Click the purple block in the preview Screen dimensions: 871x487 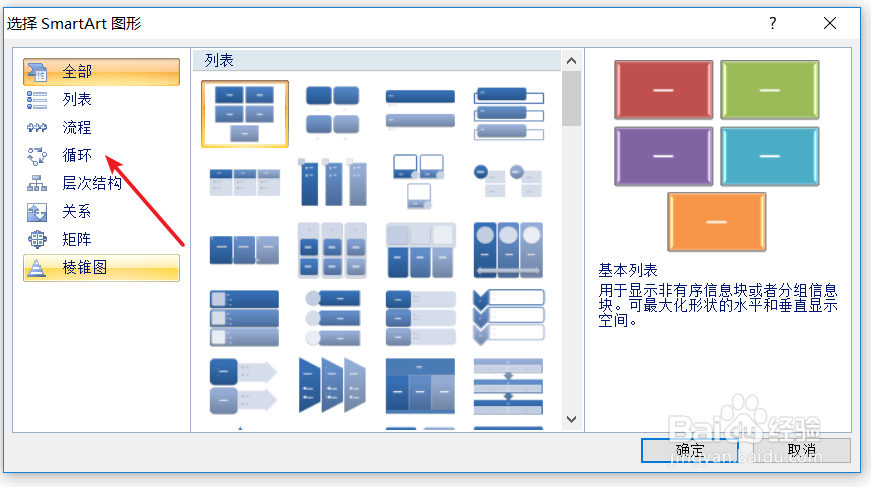[663, 156]
